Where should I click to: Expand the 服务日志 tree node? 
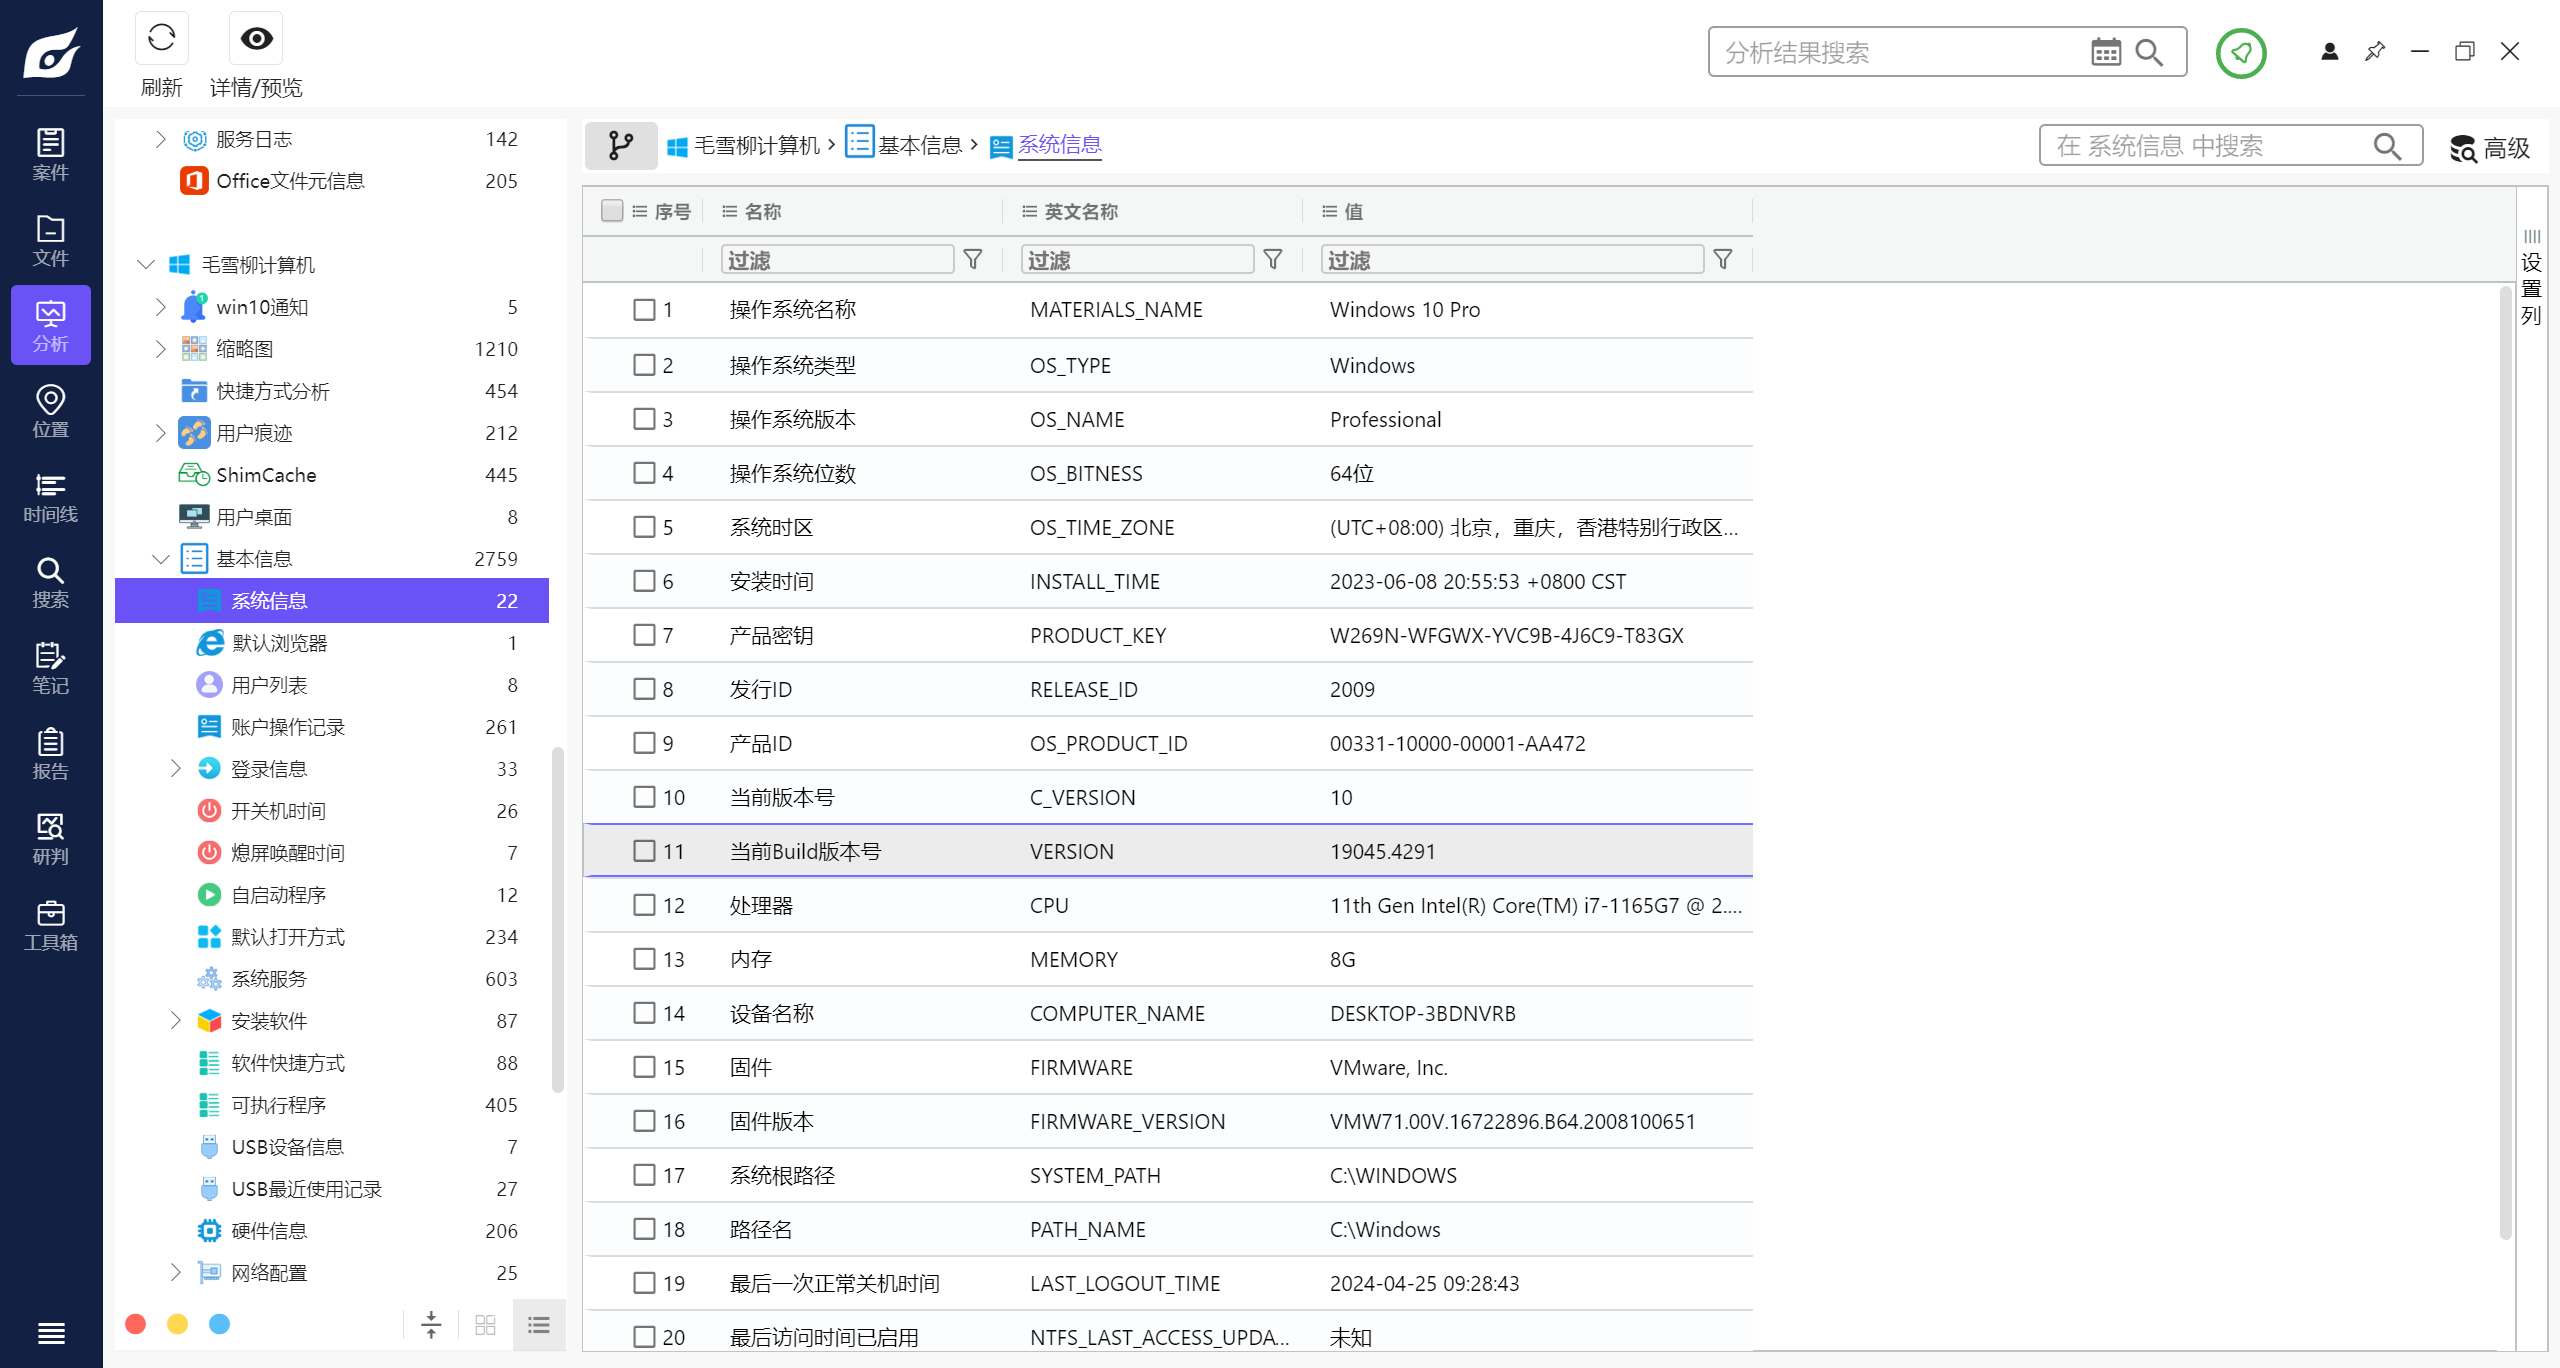[x=160, y=139]
